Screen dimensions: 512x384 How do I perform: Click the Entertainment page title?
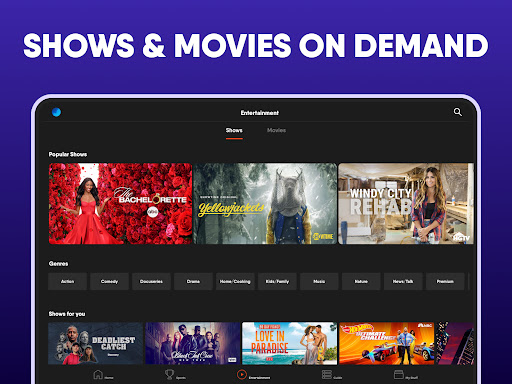[x=260, y=113]
